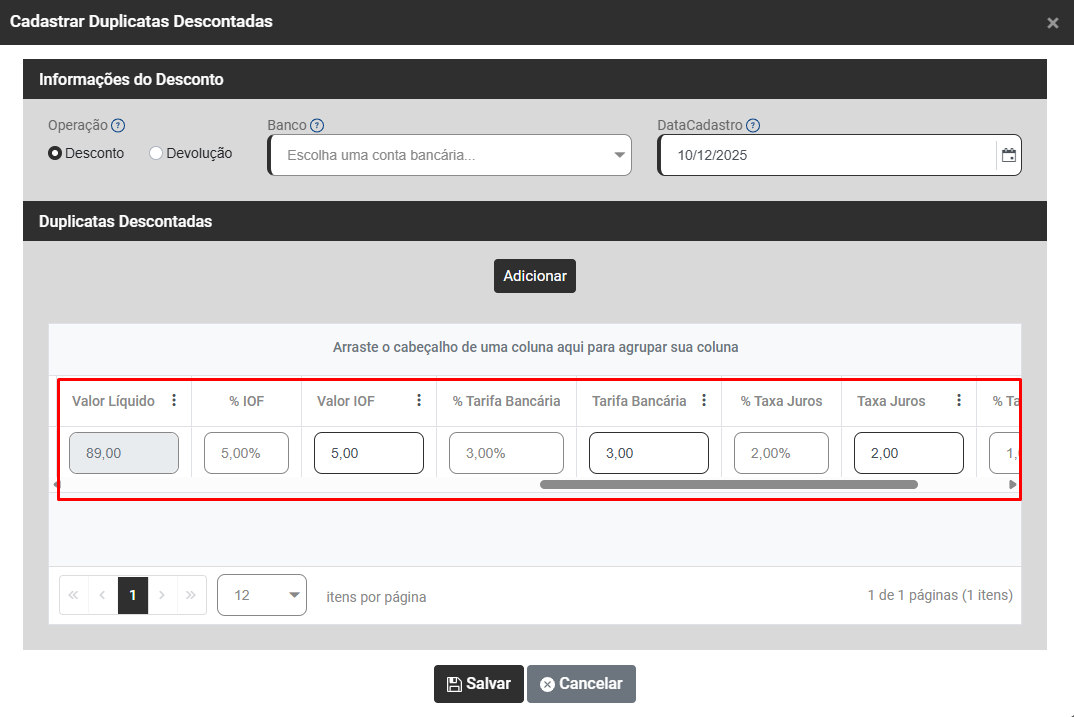The image size is (1074, 717).
Task: Go to page 1 in pagination
Action: click(132, 595)
